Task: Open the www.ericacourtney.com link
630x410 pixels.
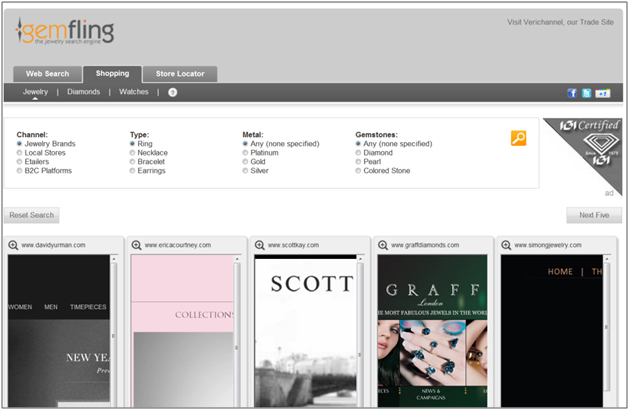Action: (x=178, y=245)
